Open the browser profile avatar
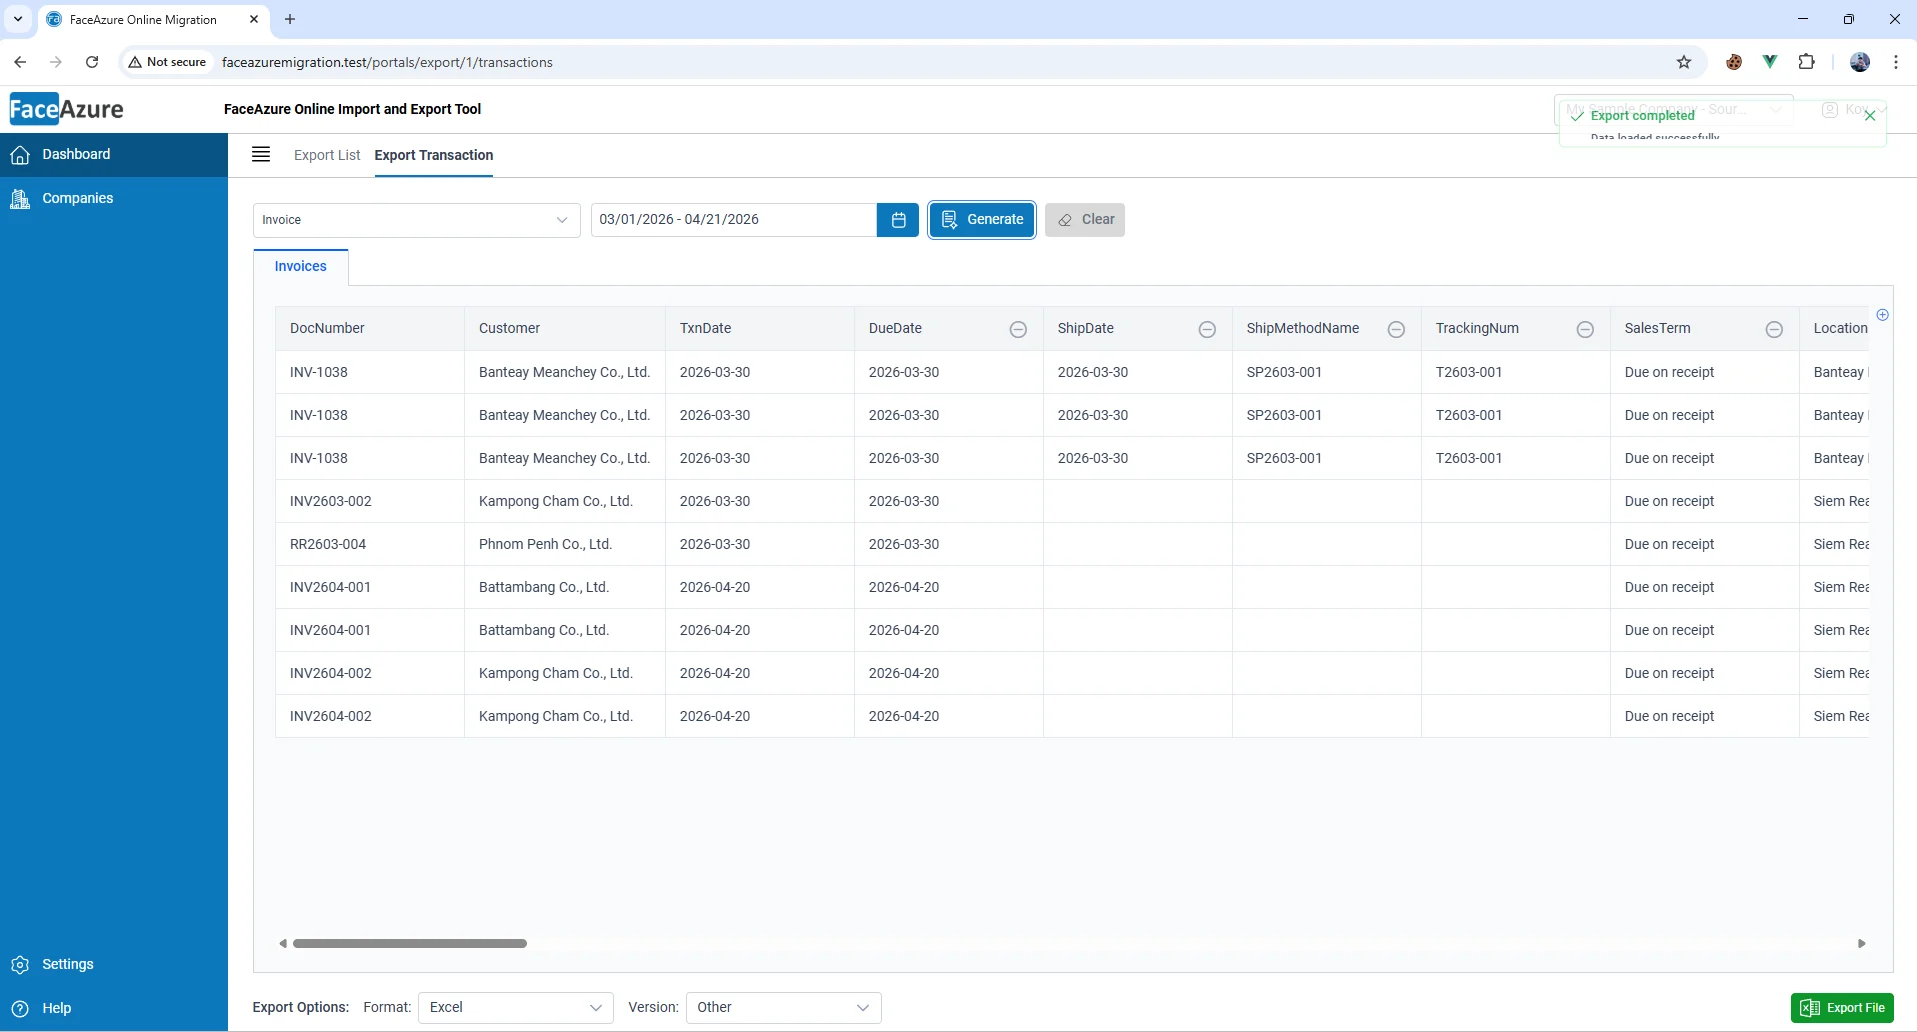 point(1860,62)
